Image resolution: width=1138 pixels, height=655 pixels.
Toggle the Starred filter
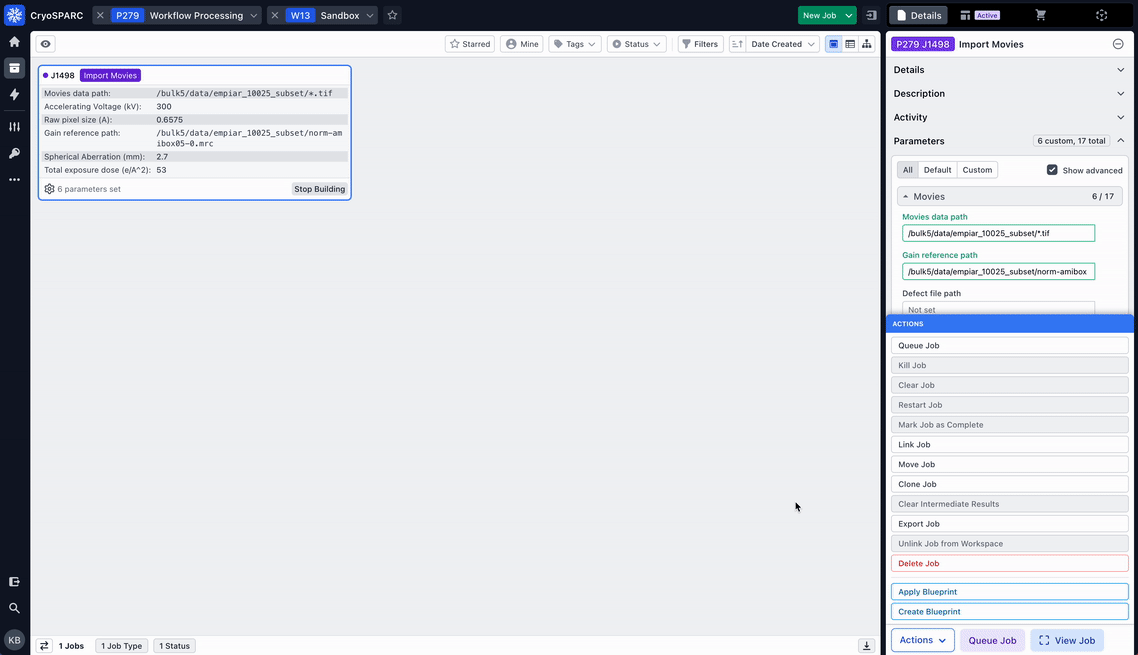(469, 44)
